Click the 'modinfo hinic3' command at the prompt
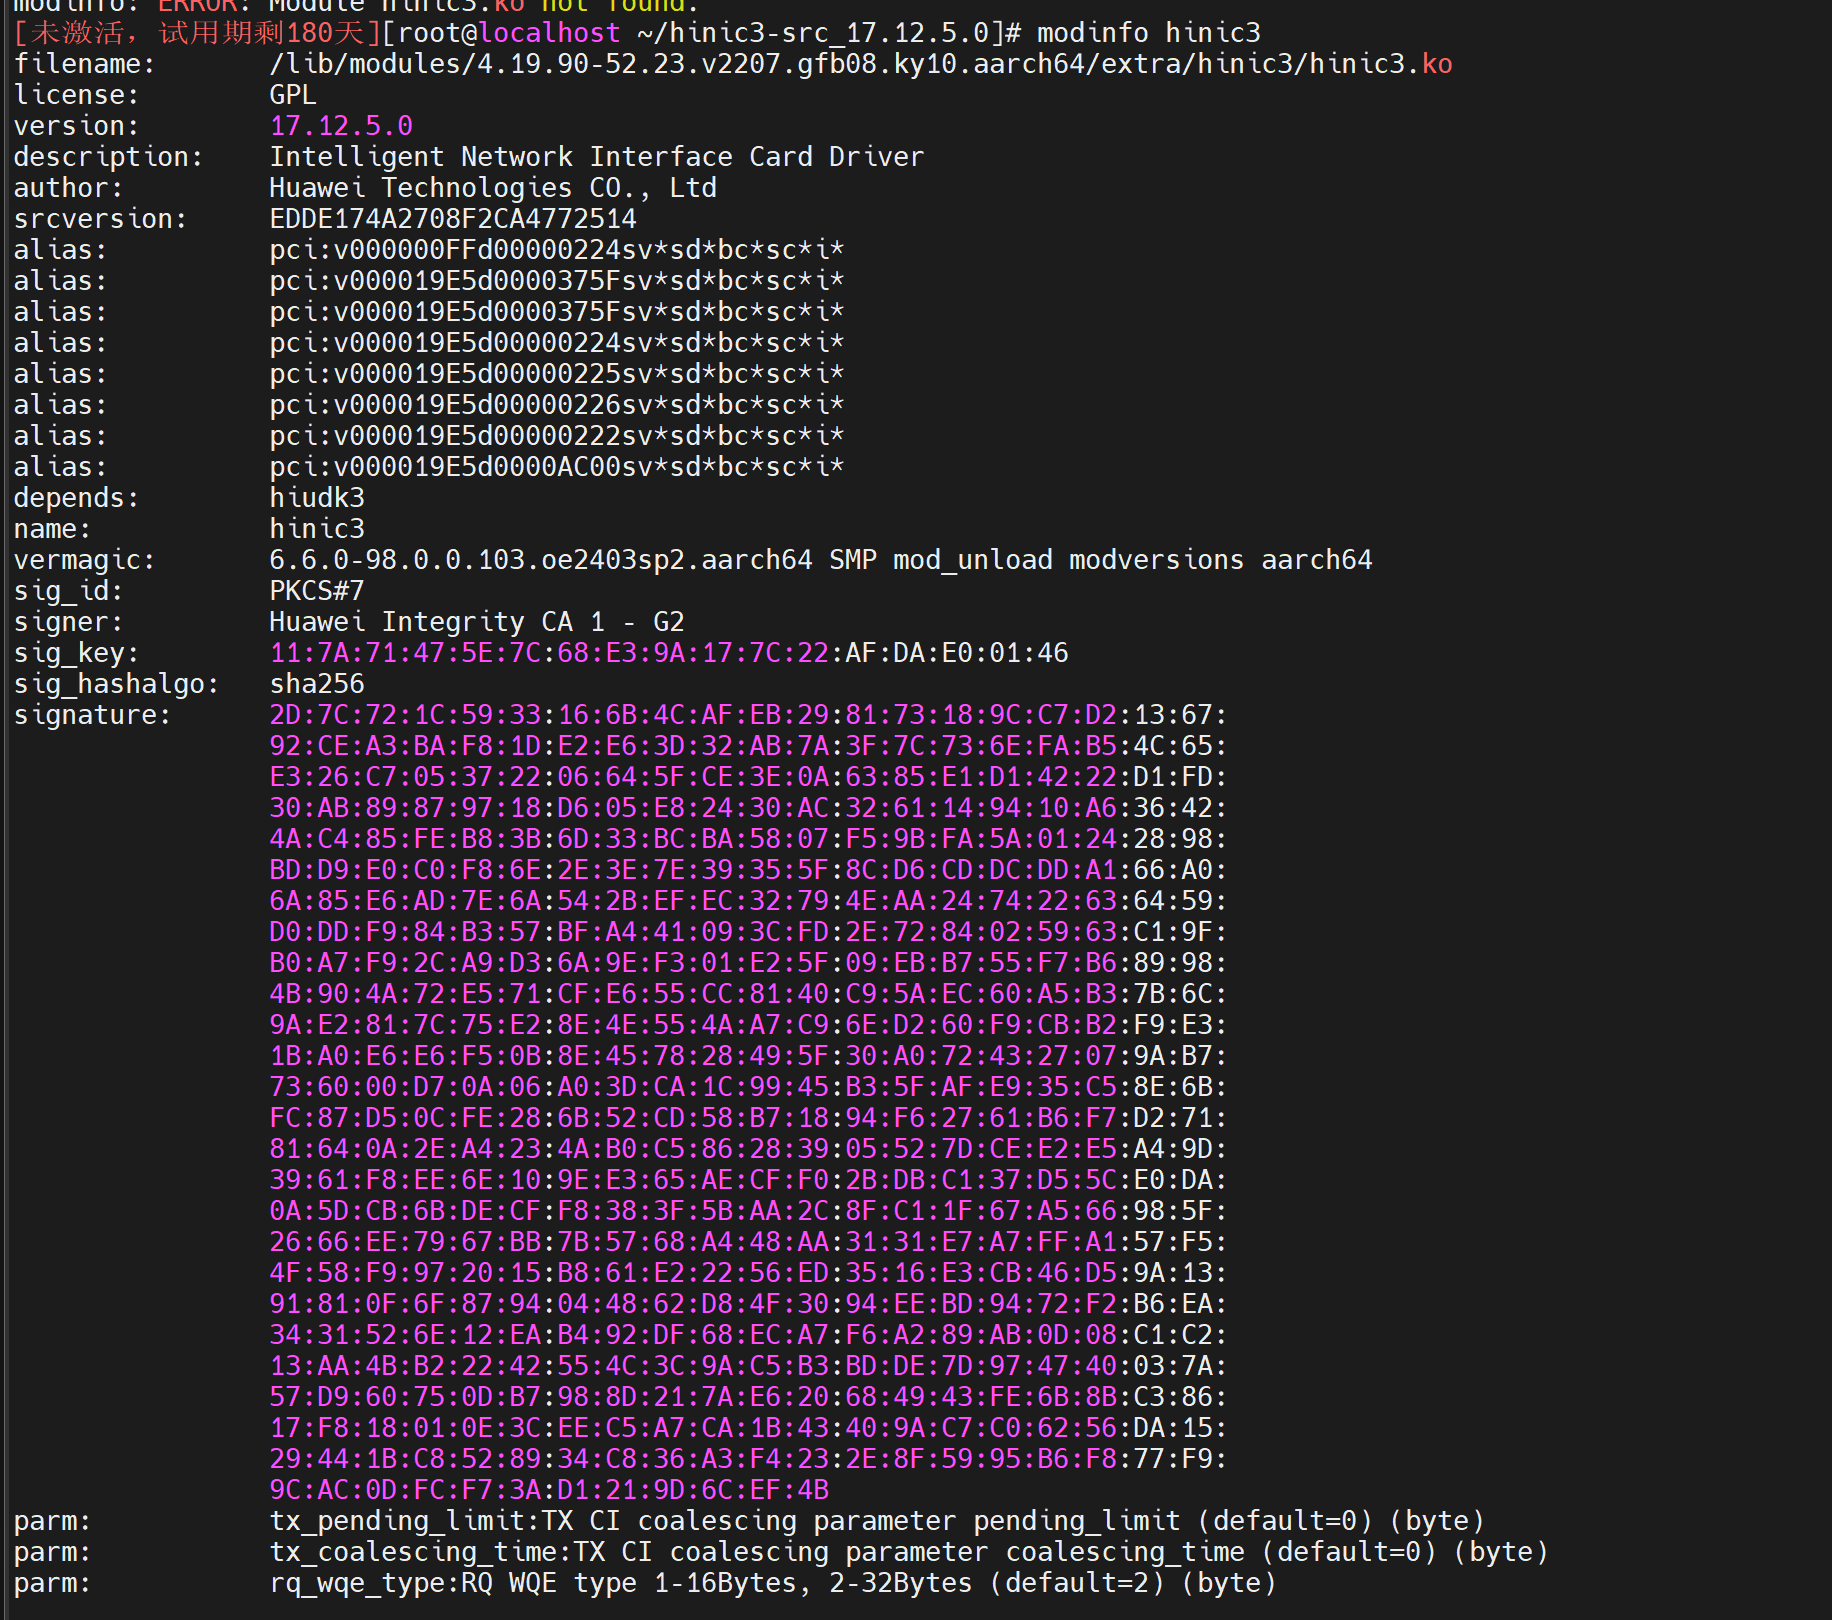Viewport: 1832px width, 1620px height. click(1148, 33)
